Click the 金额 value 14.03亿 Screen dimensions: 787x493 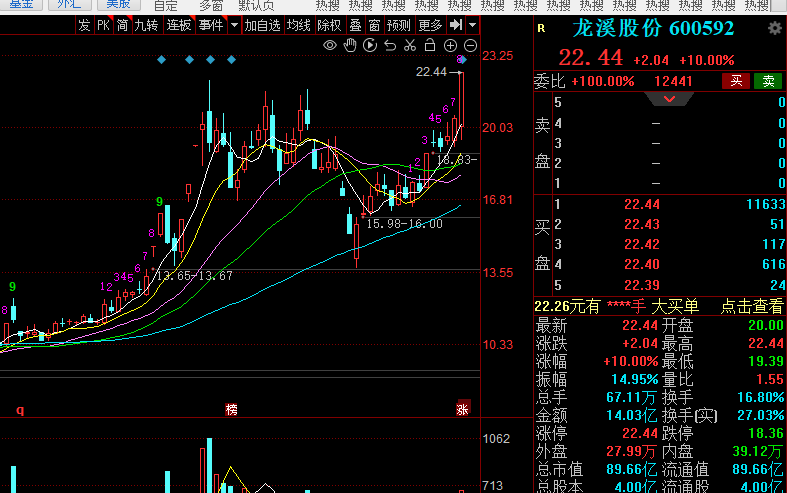click(632, 415)
